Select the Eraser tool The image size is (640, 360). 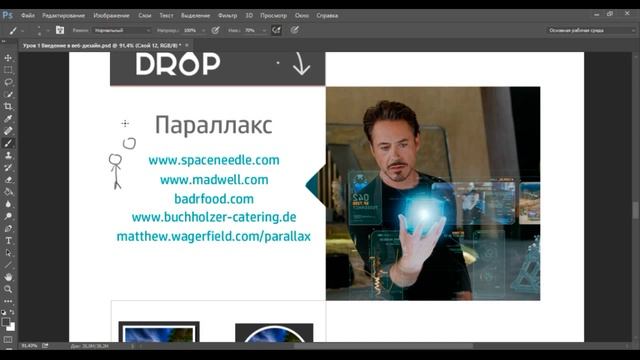[8, 180]
